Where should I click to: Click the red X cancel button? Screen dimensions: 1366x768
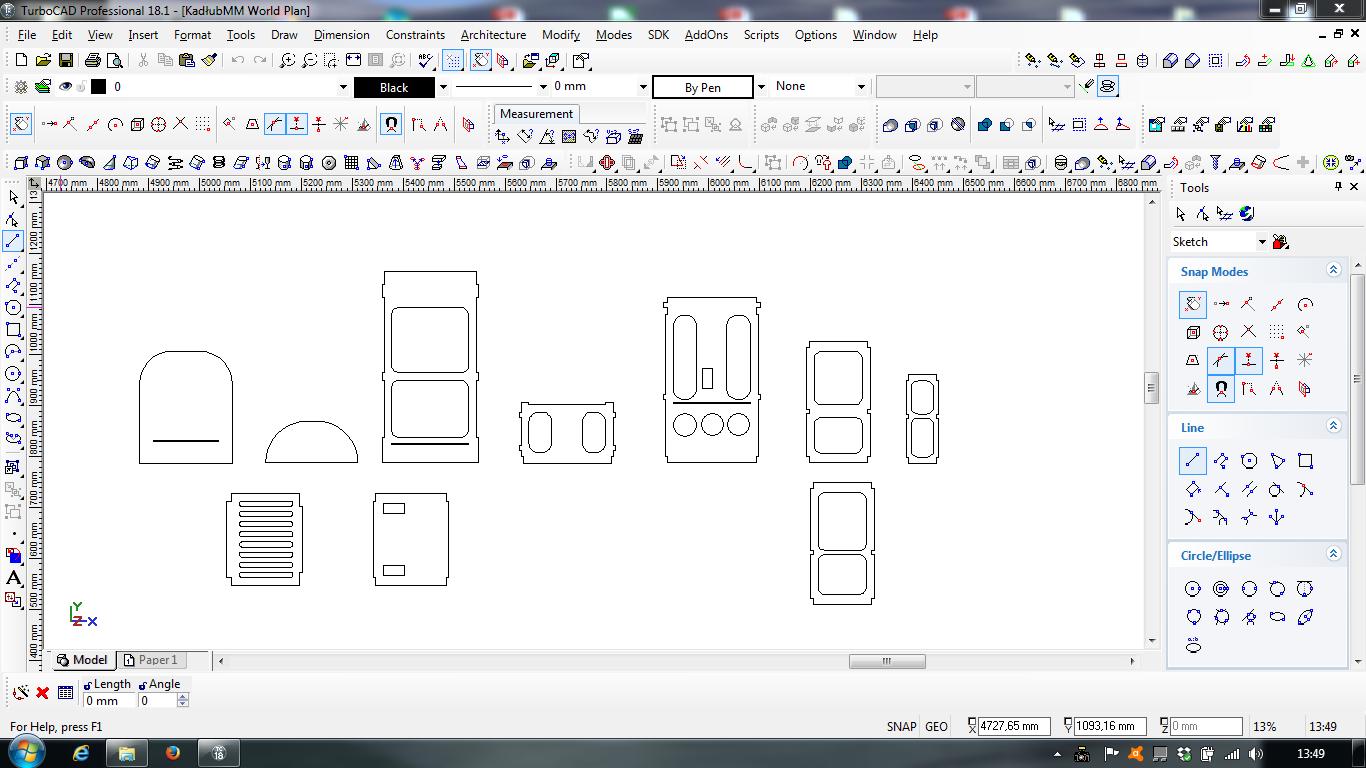[x=42, y=692]
